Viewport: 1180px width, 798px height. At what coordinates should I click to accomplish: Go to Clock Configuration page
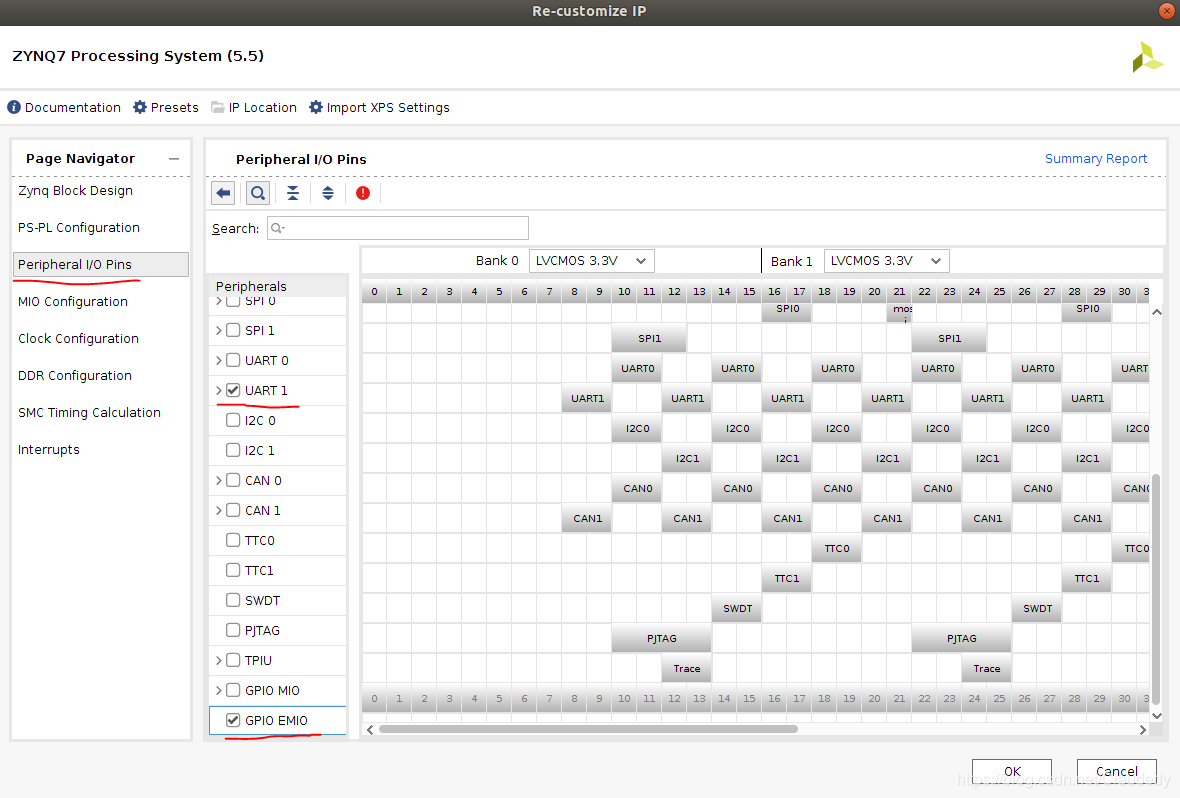pyautogui.click(x=78, y=338)
